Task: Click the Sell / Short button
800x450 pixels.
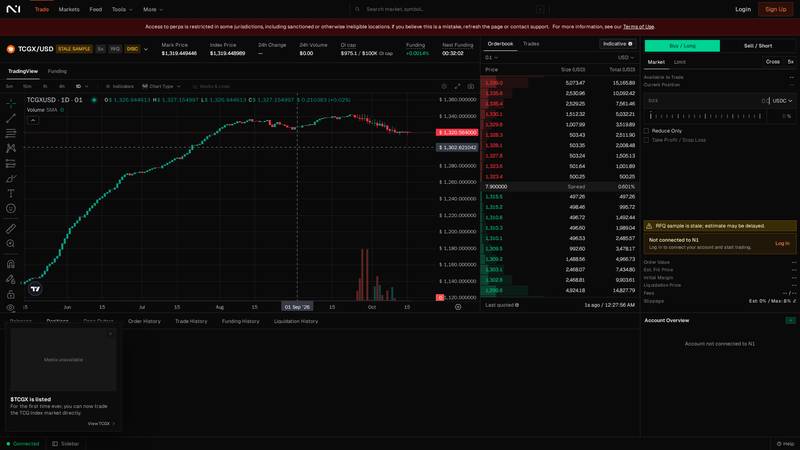Action: tap(758, 46)
